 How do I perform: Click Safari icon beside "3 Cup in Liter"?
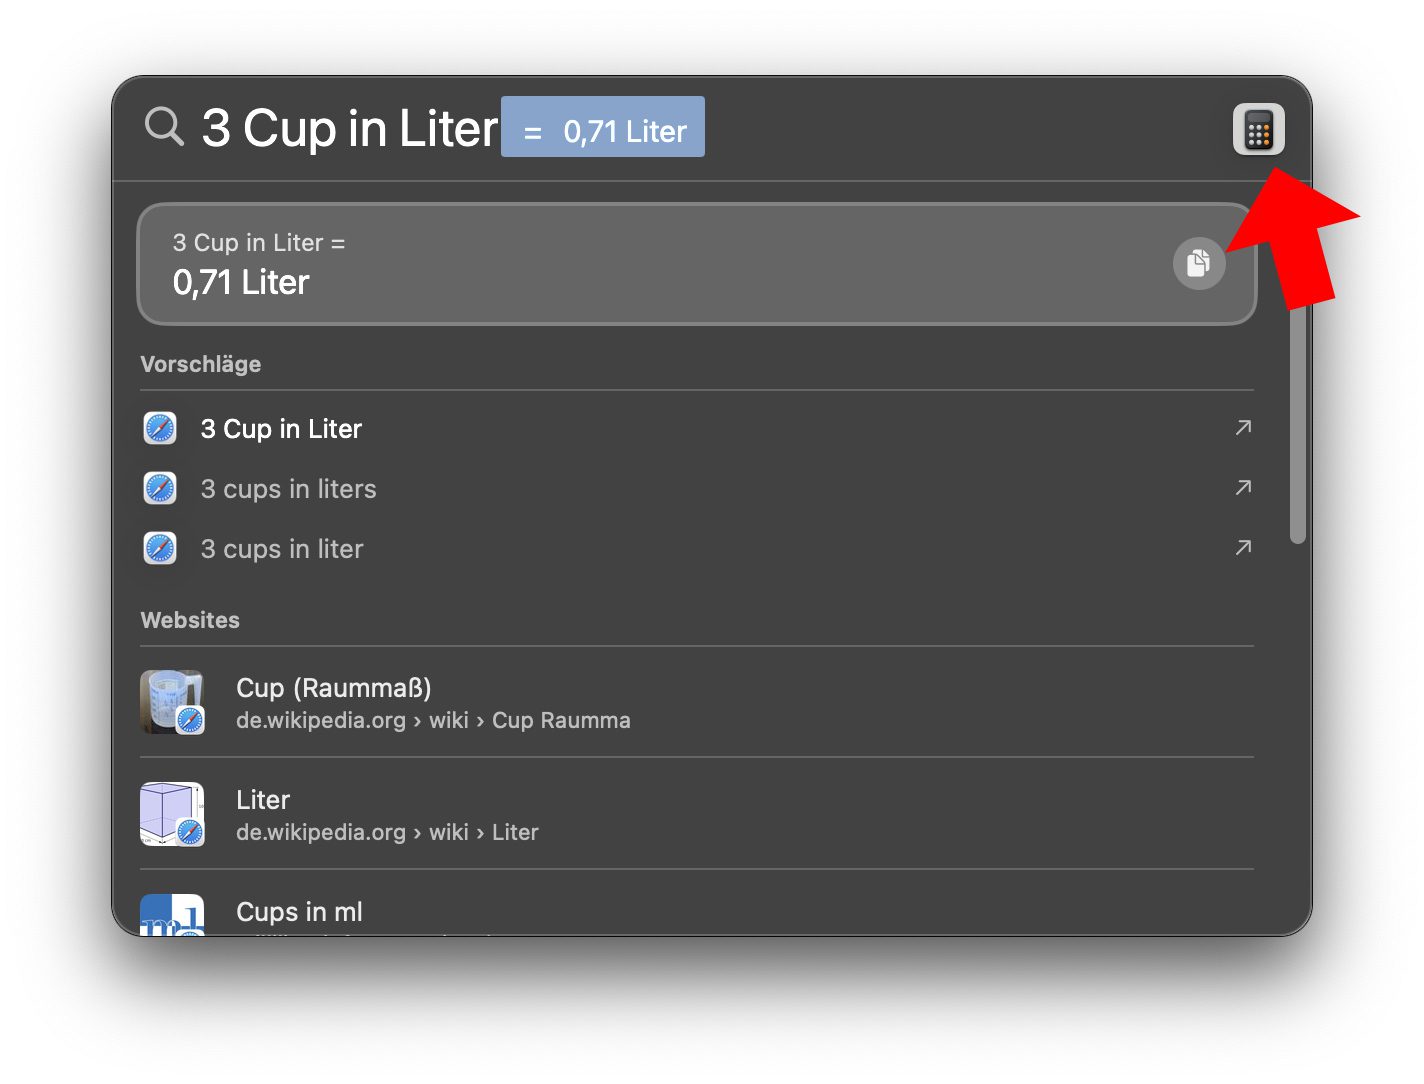160,428
